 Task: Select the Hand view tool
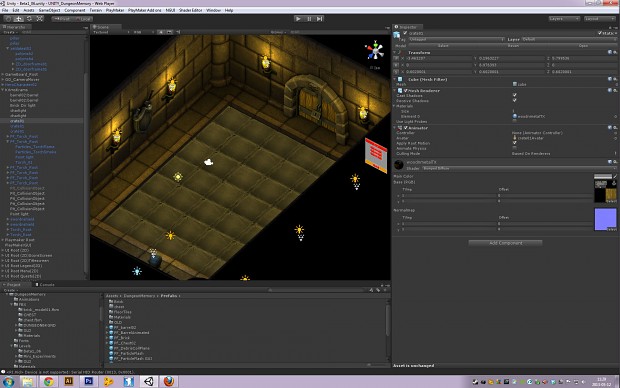pos(8,19)
